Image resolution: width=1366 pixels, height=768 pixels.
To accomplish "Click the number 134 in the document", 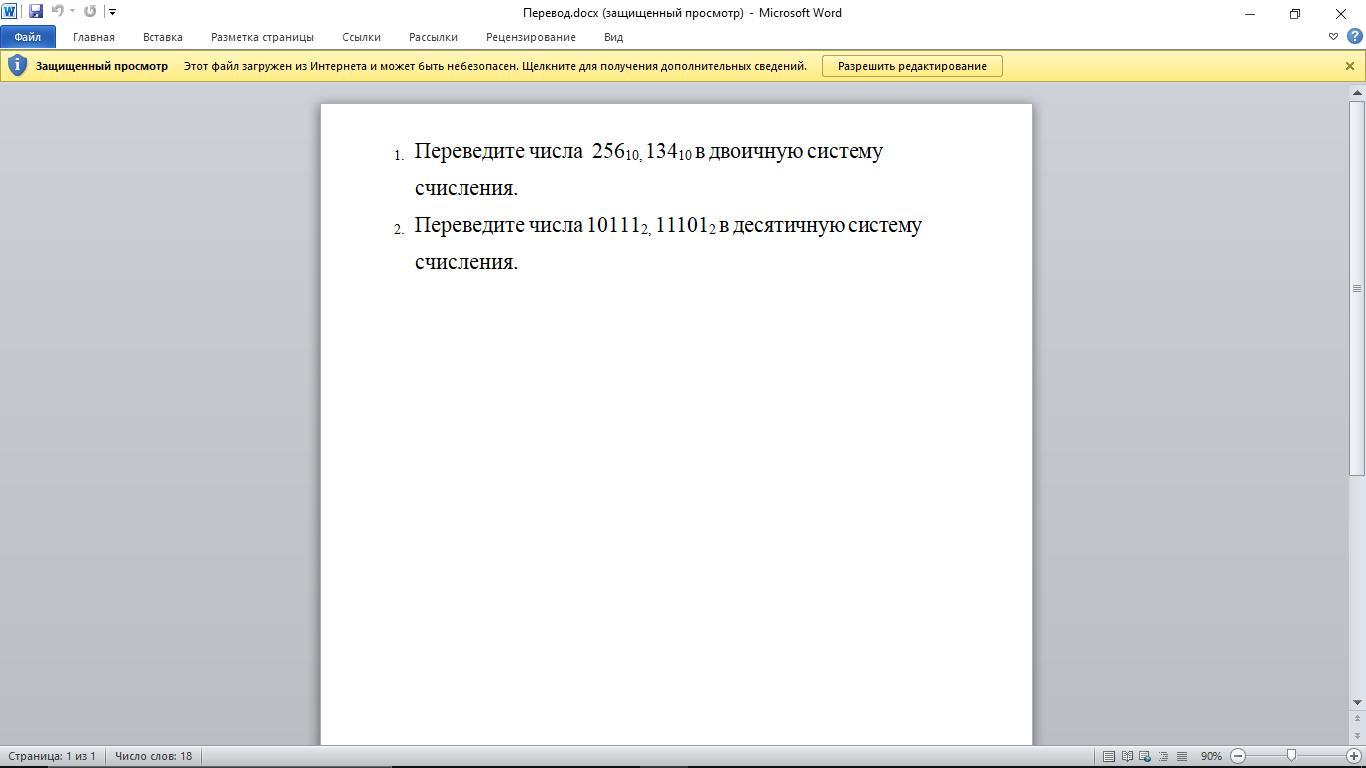I will click(x=662, y=151).
